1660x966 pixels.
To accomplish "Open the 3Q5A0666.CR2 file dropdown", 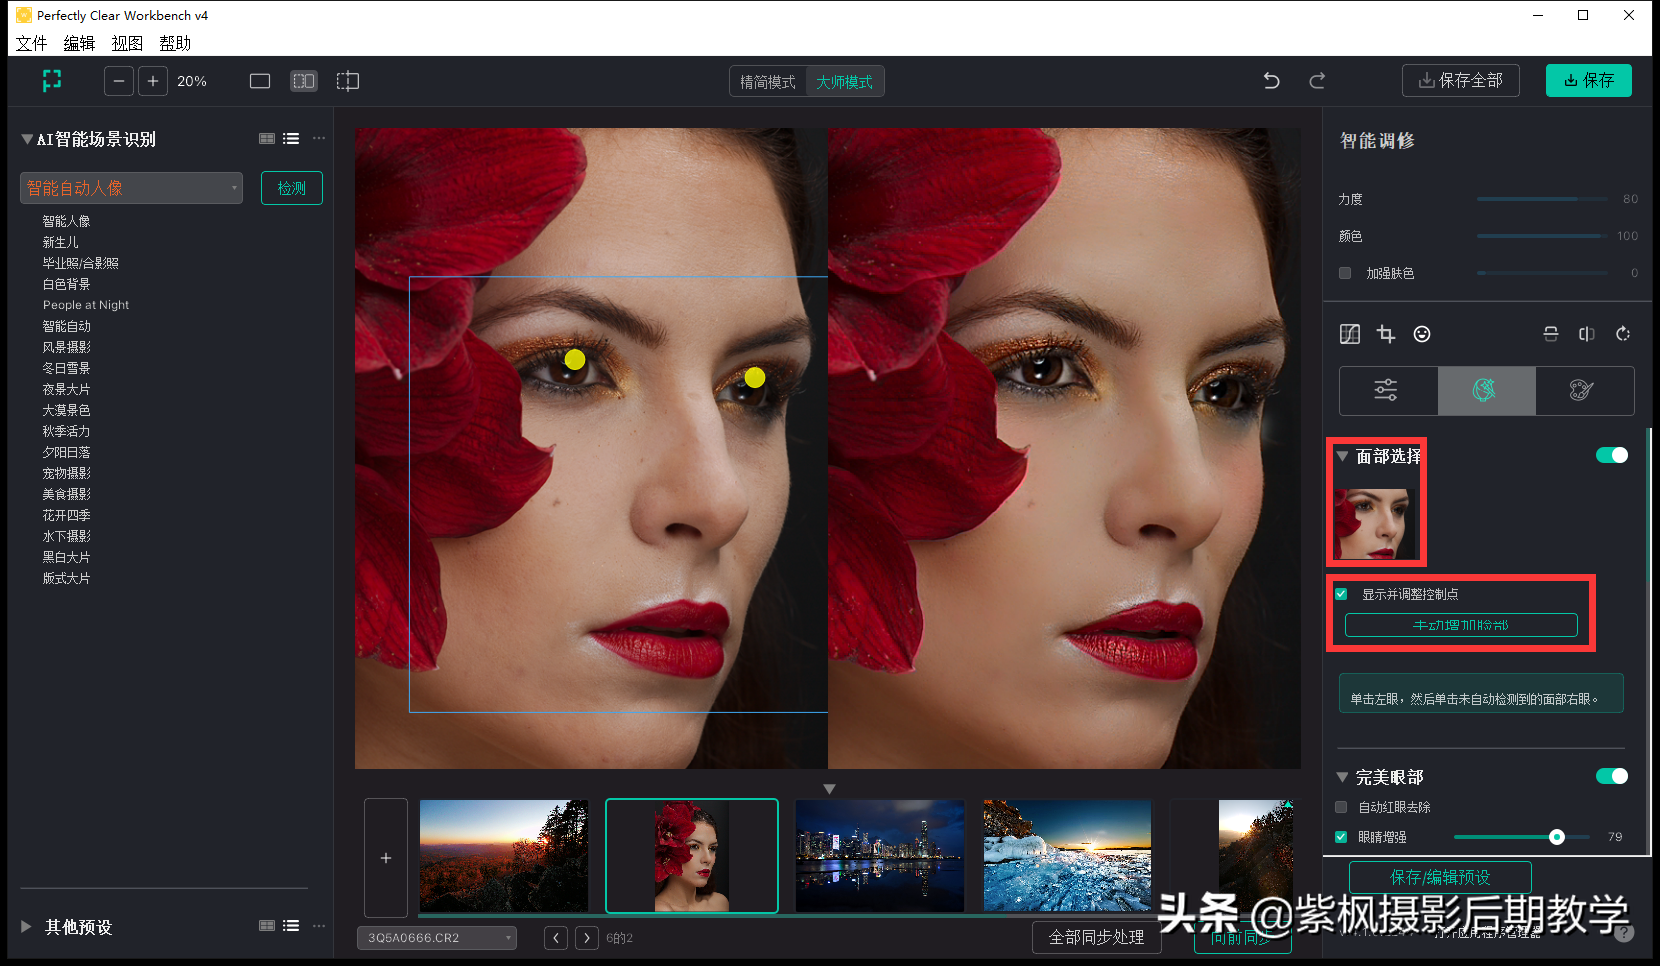I will (x=437, y=938).
